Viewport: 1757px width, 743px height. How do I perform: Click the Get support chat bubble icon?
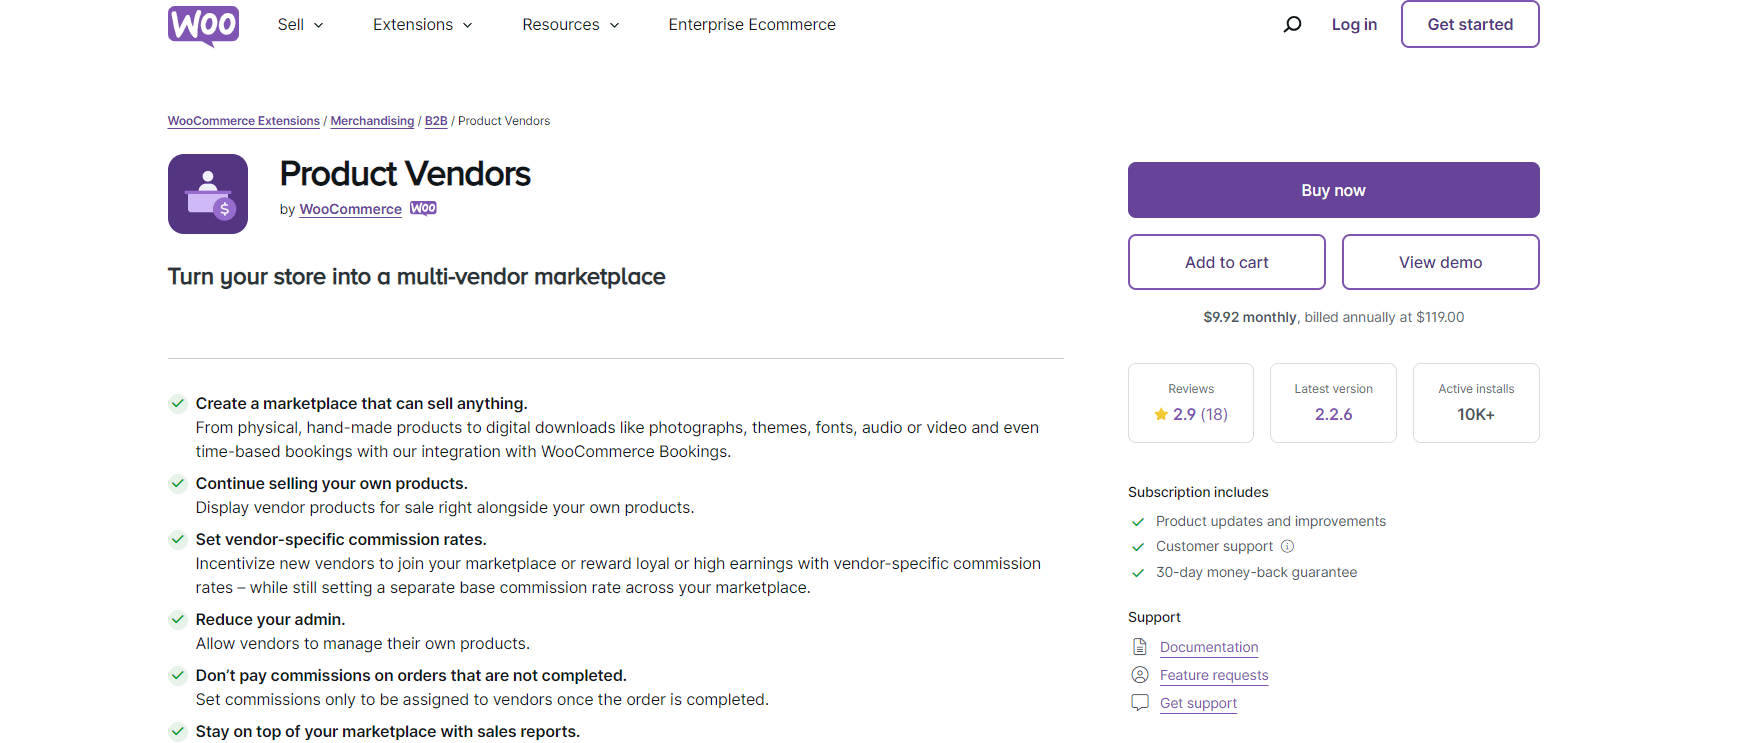pyautogui.click(x=1139, y=702)
